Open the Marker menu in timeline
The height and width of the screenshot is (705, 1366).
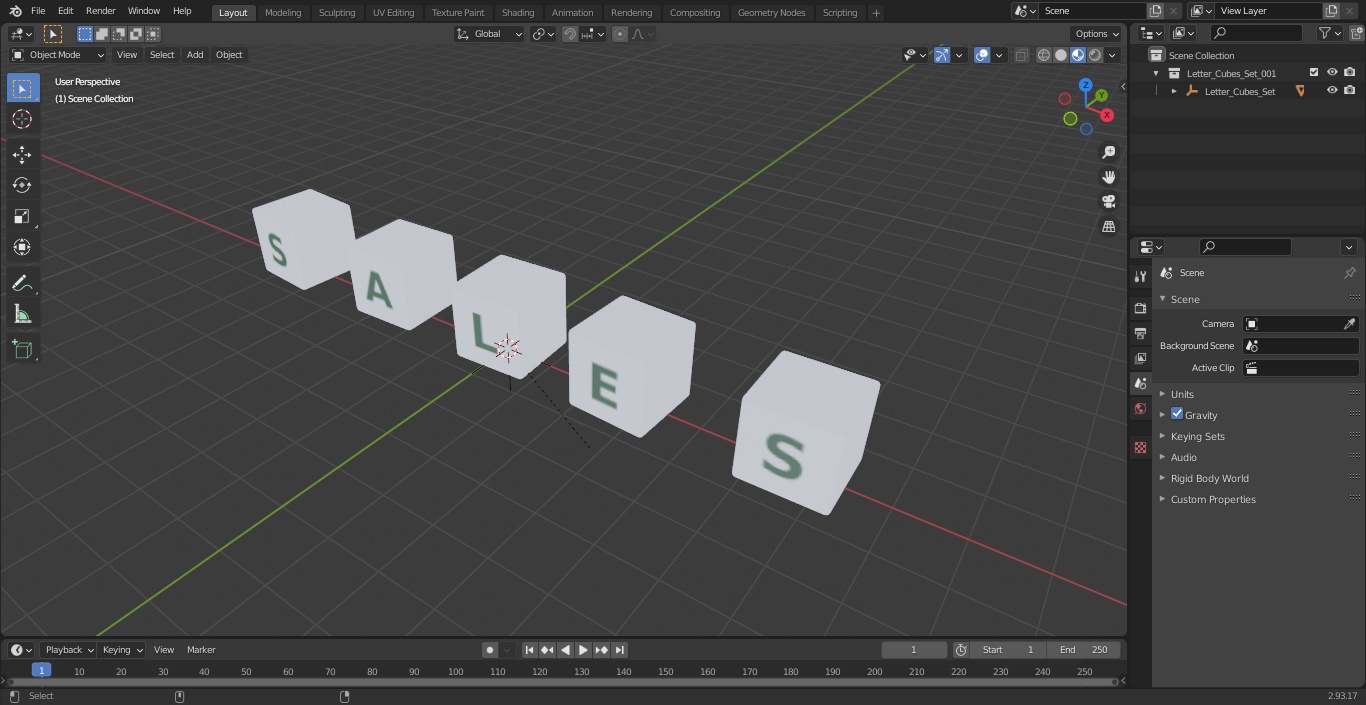click(x=201, y=650)
